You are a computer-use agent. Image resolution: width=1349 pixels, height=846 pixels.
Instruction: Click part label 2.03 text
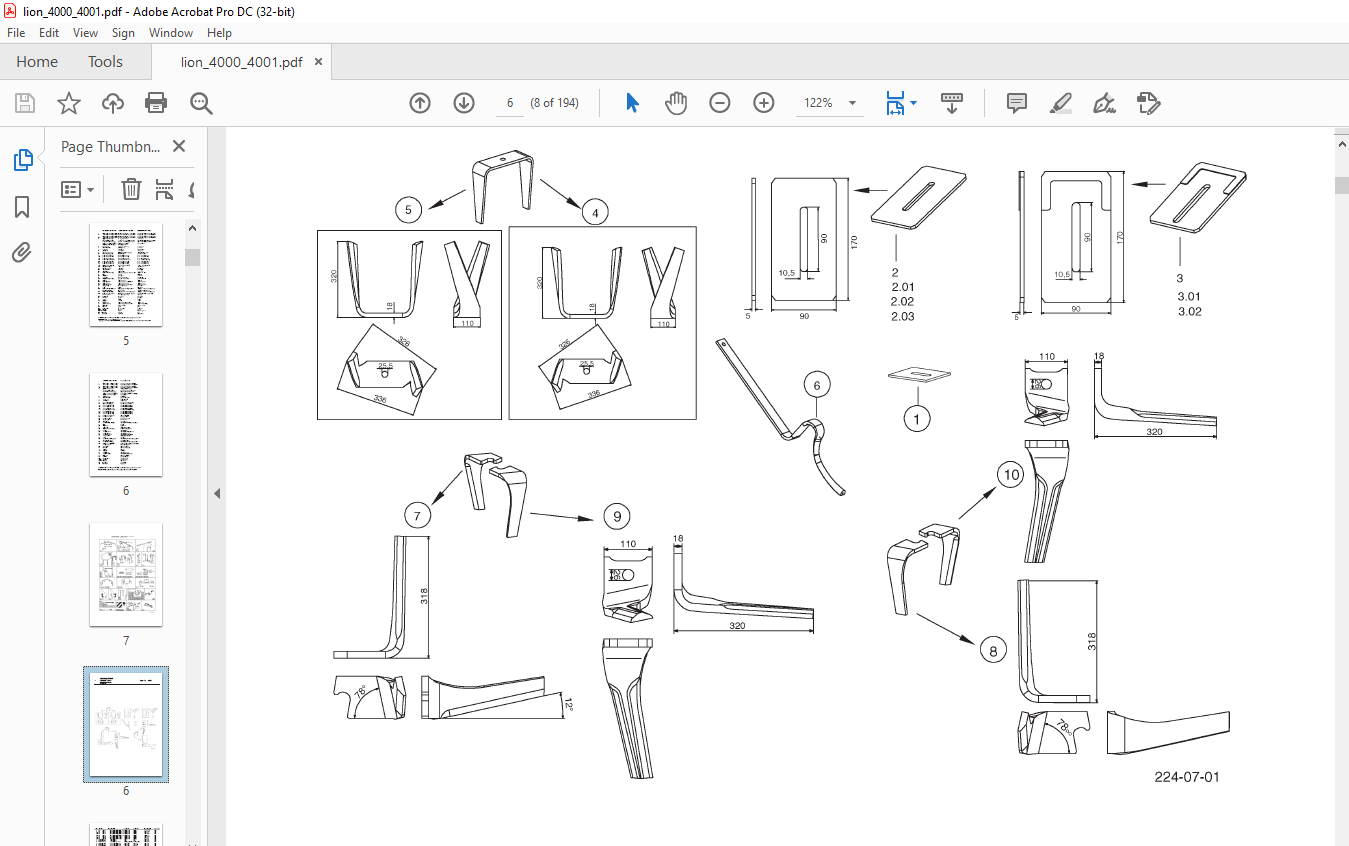point(903,317)
